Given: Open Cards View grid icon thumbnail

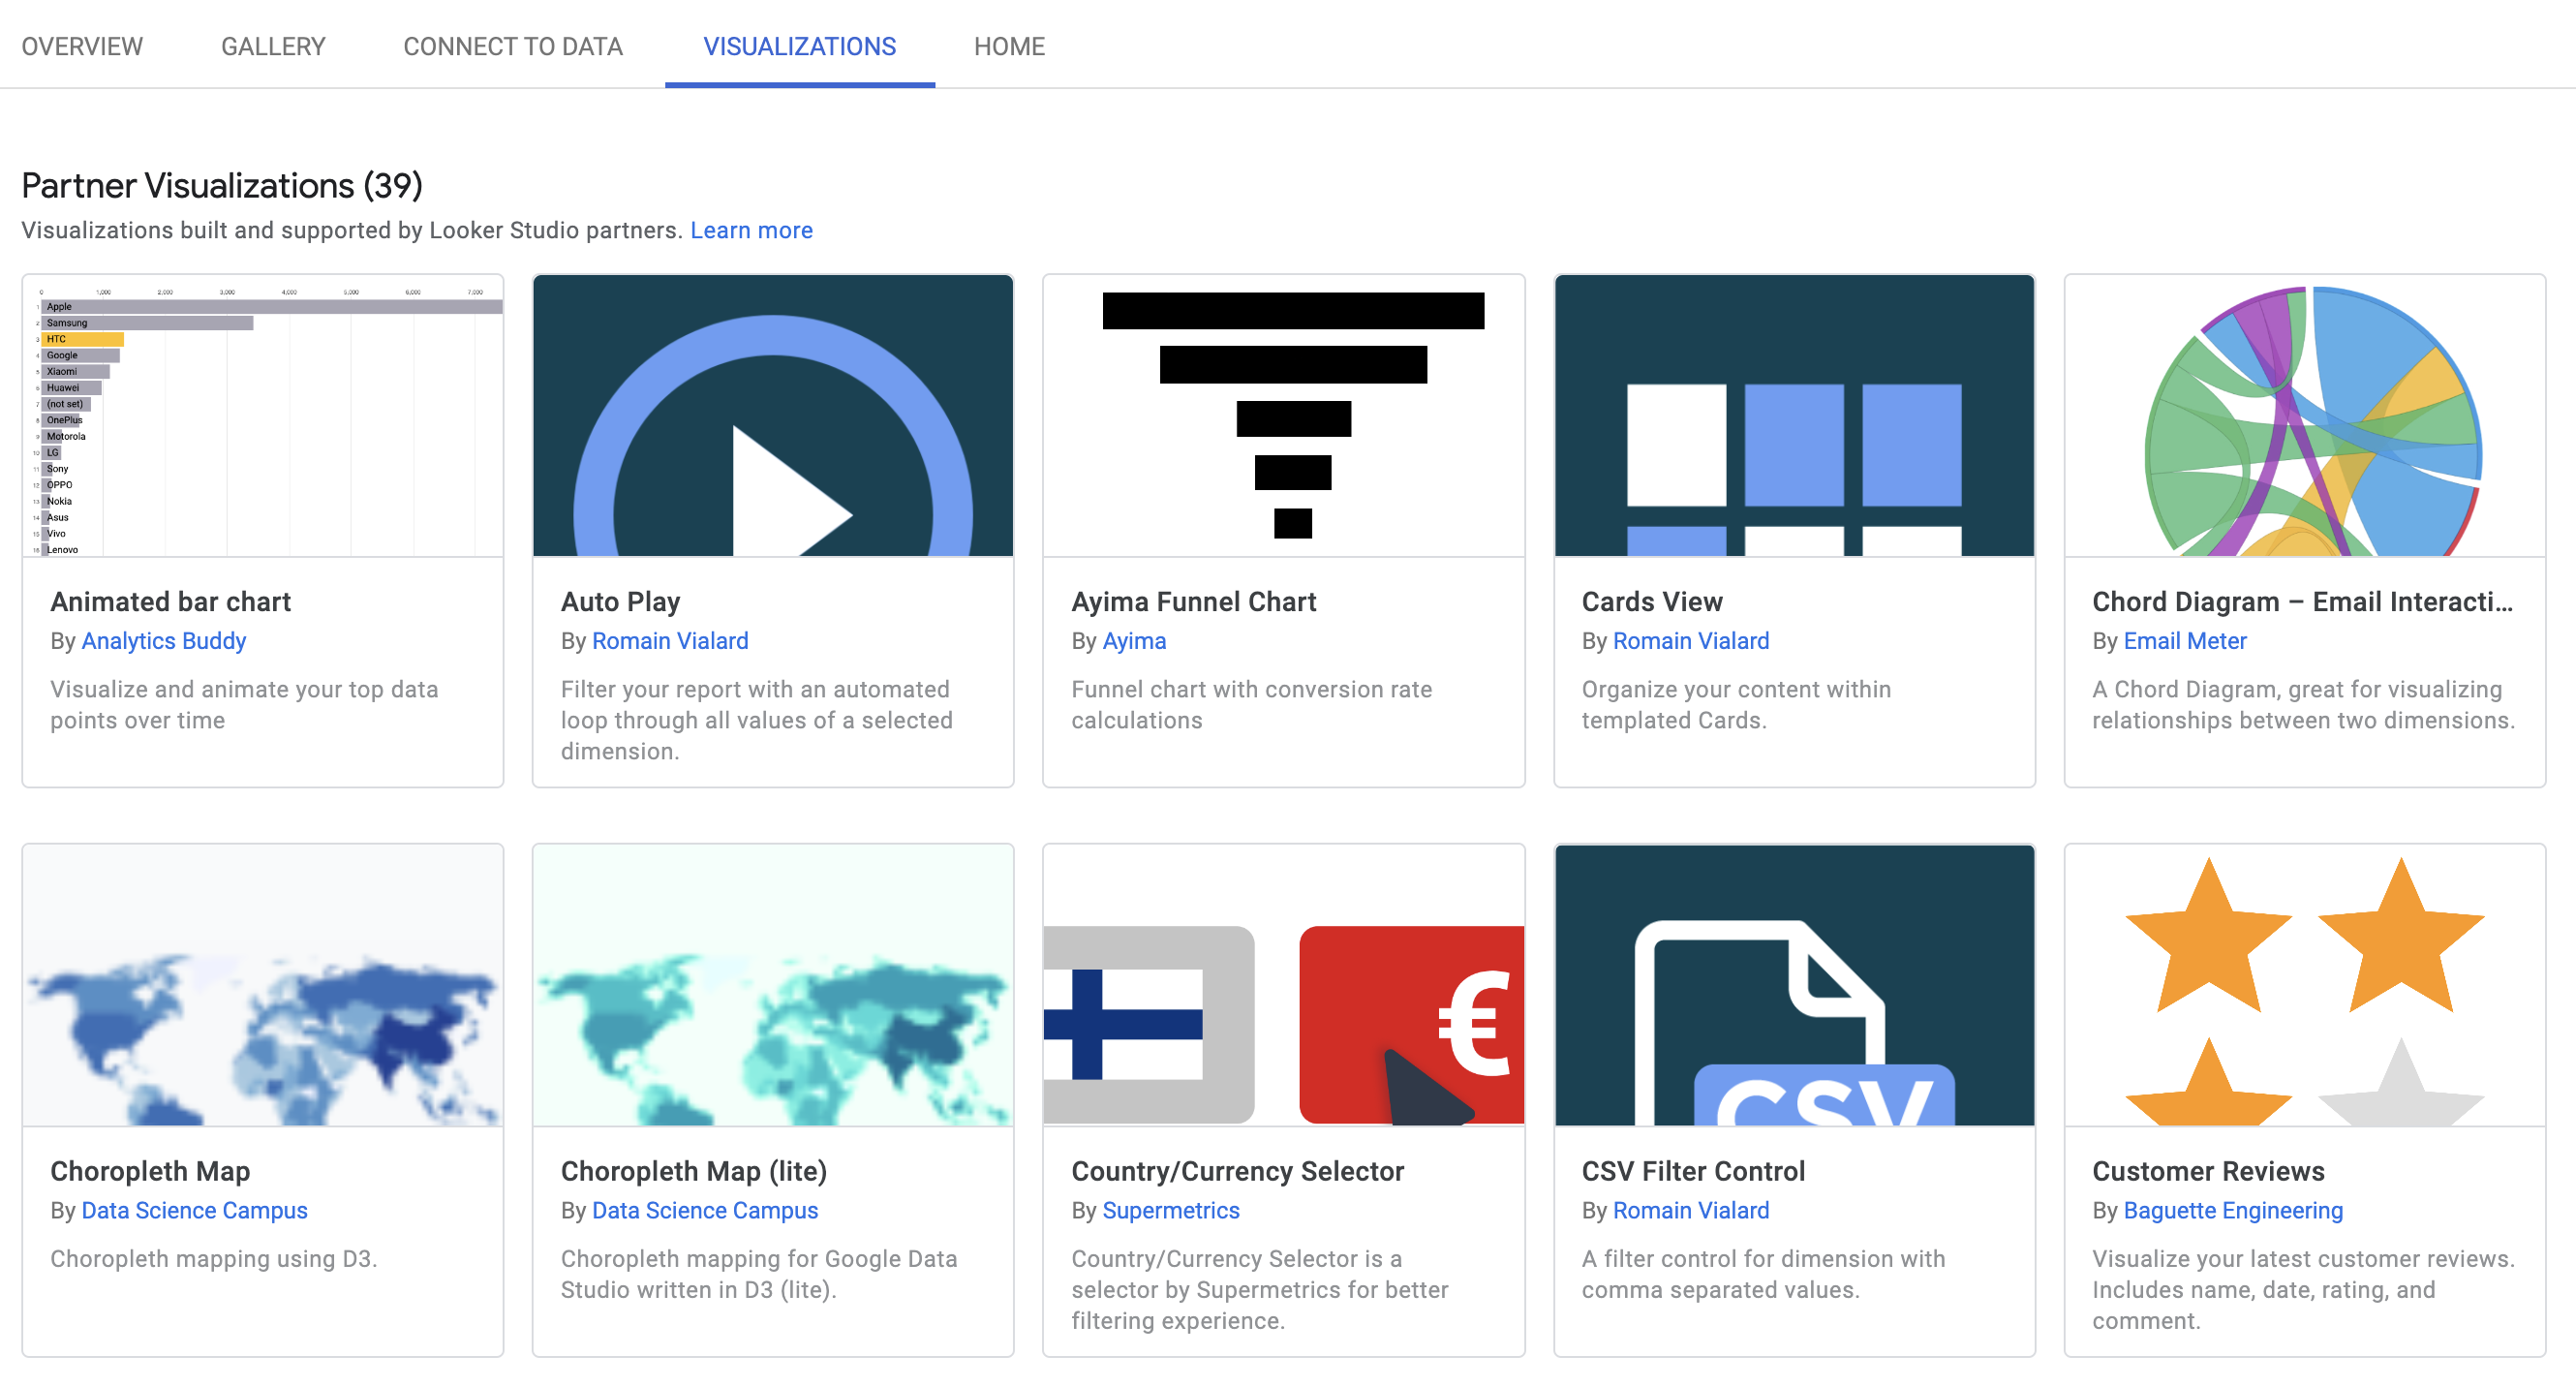Looking at the screenshot, I should click(x=1794, y=415).
